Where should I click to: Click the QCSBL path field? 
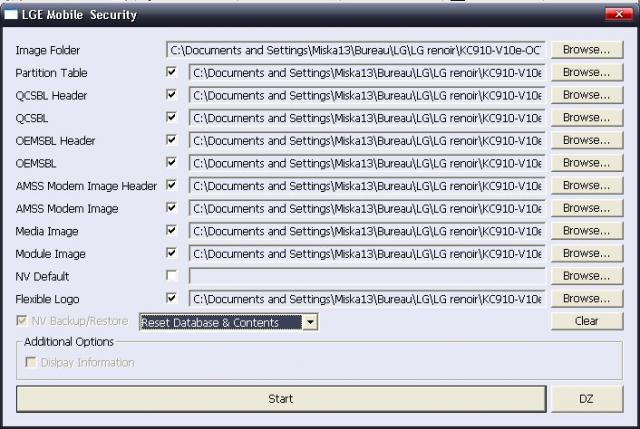pos(367,118)
